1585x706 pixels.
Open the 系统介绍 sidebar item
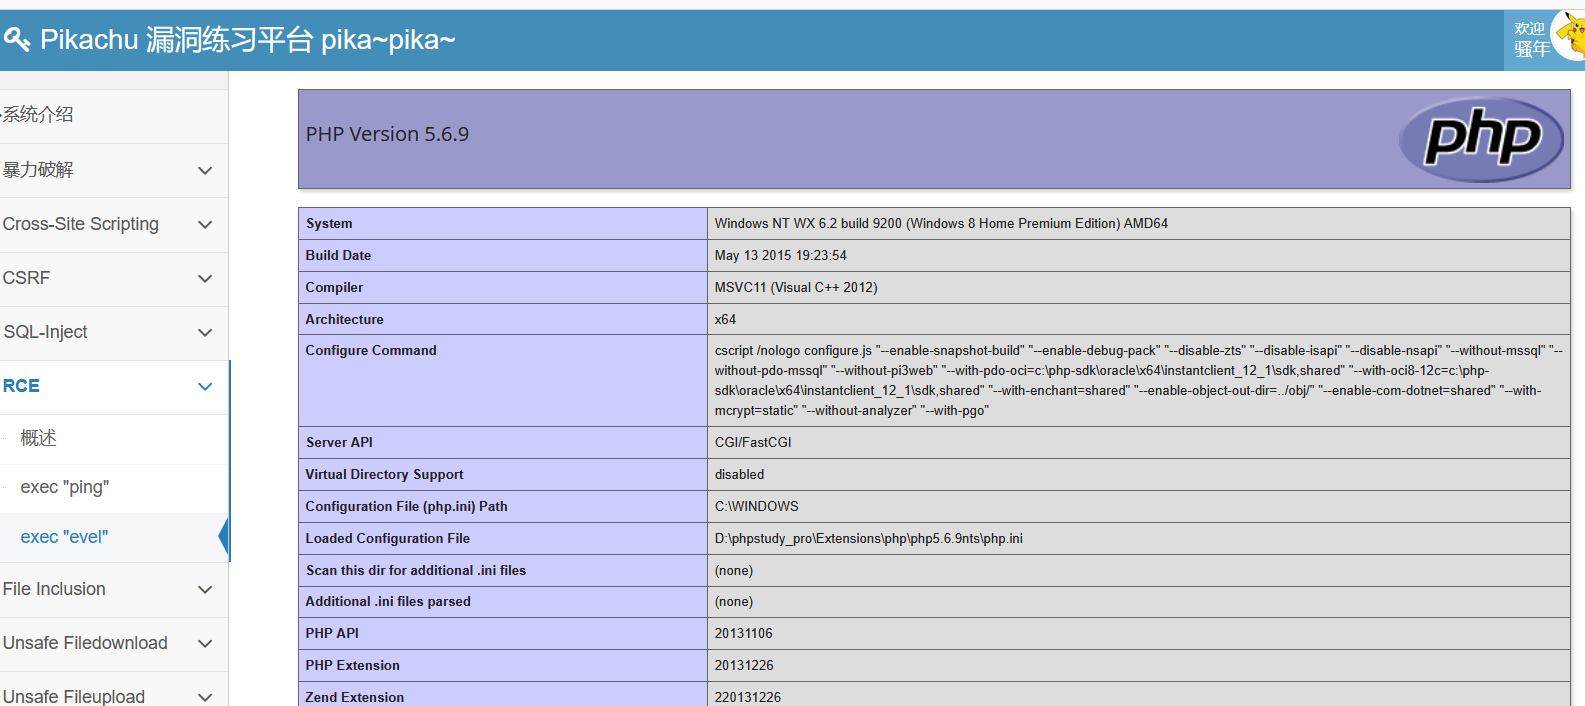pos(114,115)
